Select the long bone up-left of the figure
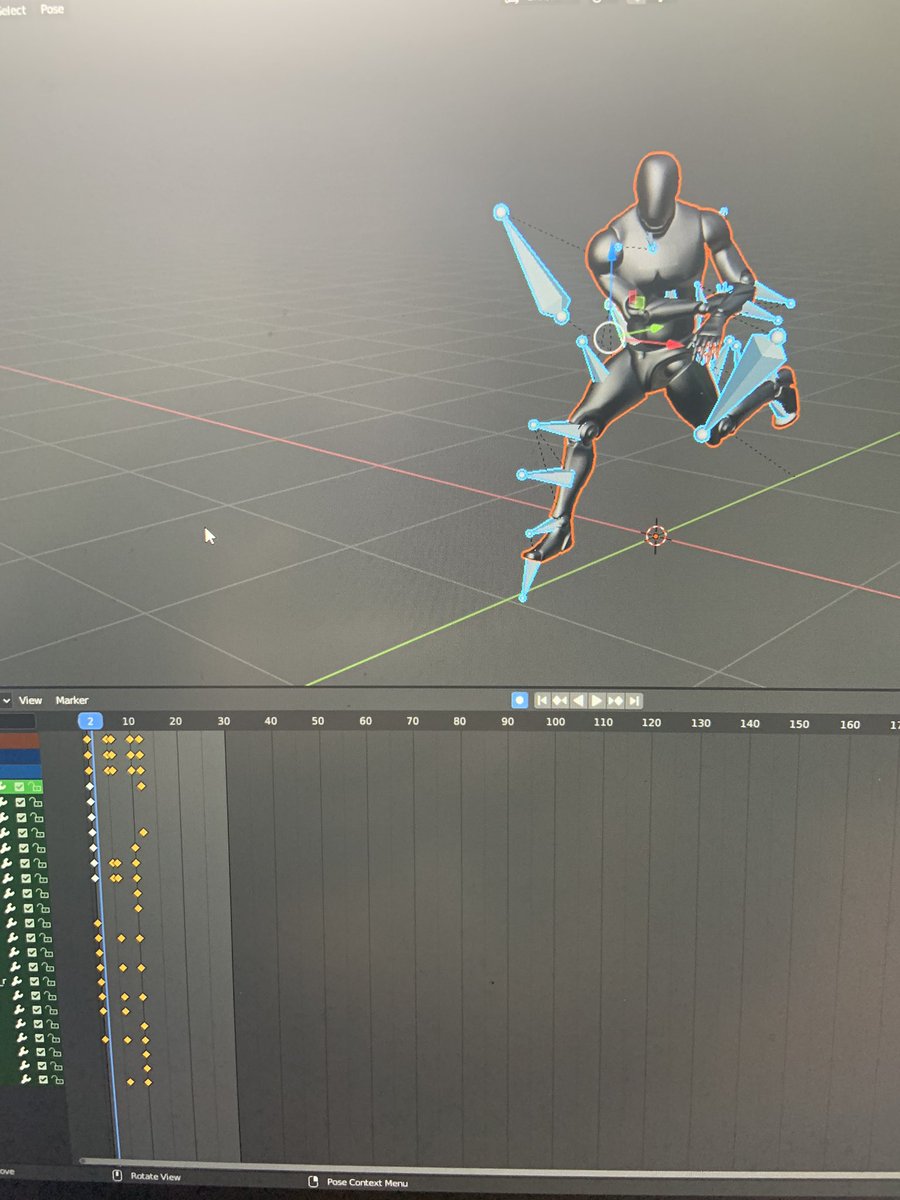The height and width of the screenshot is (1200, 900). pyautogui.click(x=533, y=266)
